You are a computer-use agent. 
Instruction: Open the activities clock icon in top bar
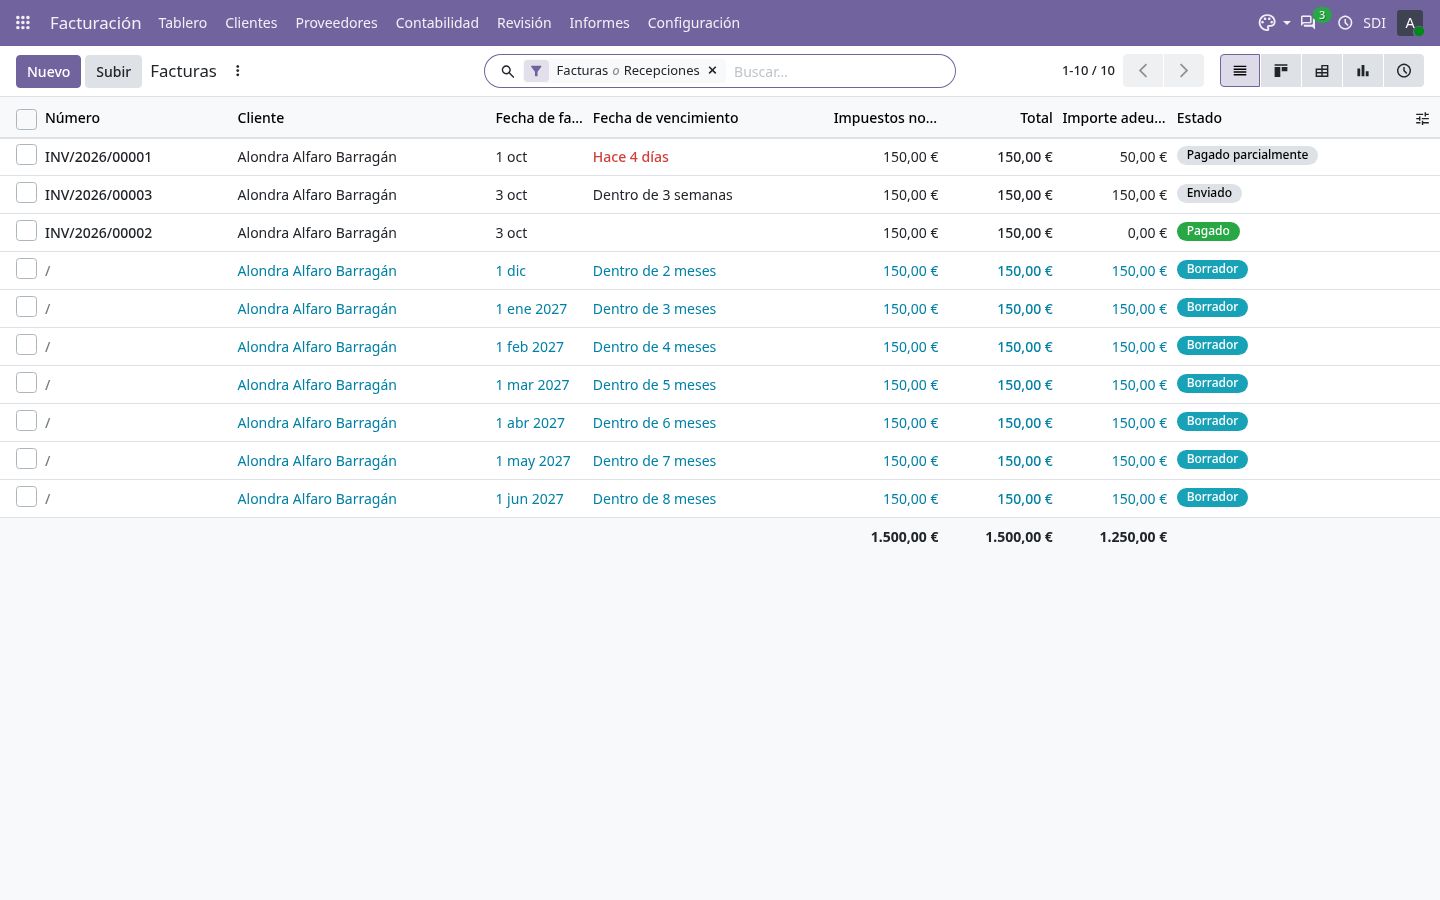[1345, 22]
